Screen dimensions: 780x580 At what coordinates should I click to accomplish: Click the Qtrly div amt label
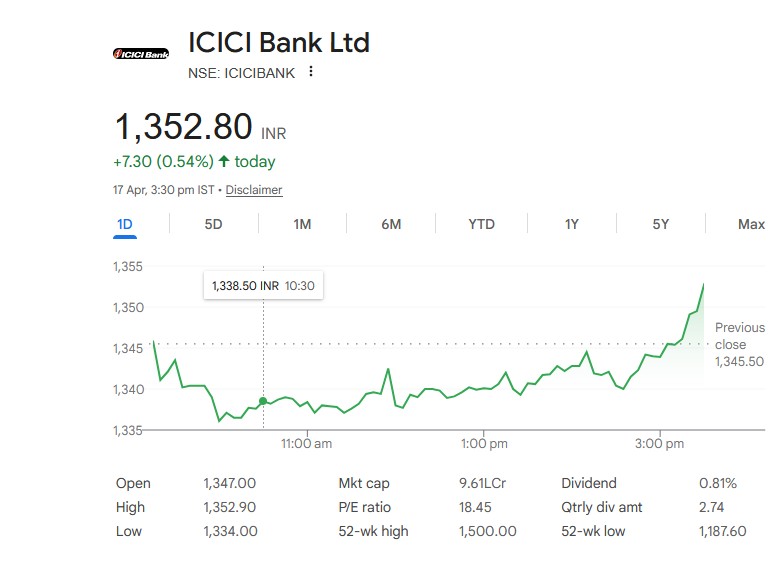(x=603, y=507)
